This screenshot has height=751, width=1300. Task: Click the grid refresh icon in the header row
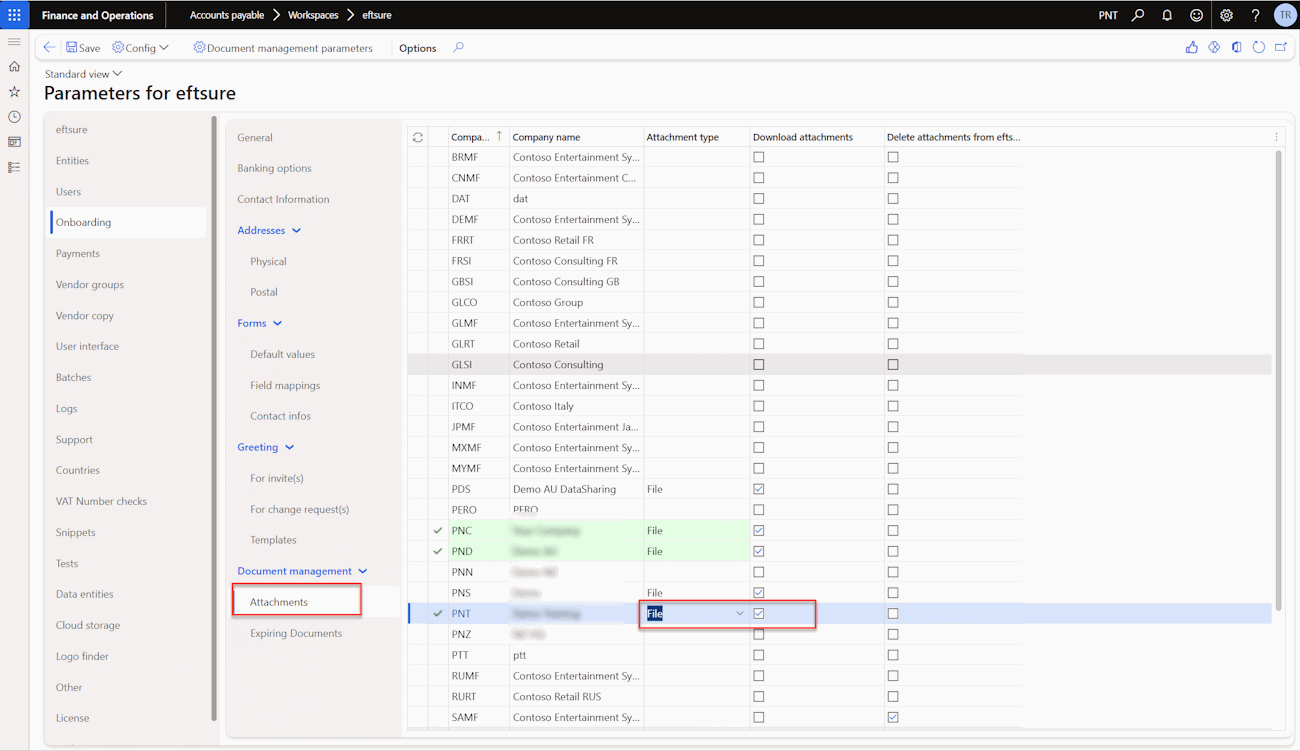[x=418, y=137]
